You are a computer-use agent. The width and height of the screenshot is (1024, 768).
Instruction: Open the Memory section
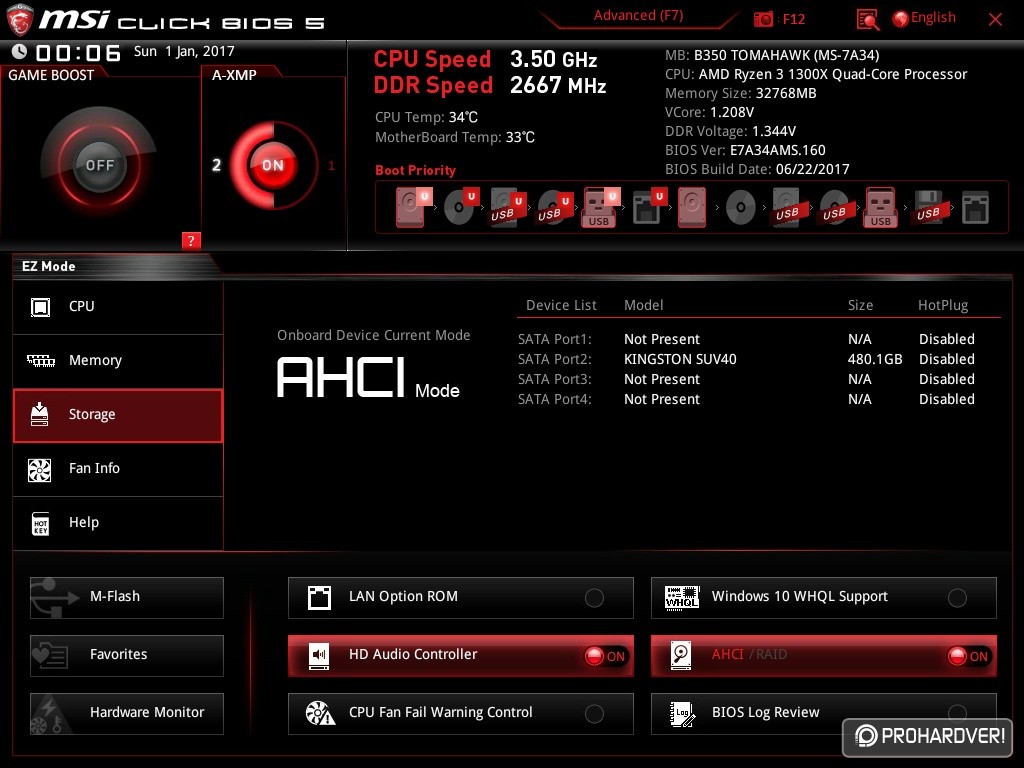click(x=118, y=360)
